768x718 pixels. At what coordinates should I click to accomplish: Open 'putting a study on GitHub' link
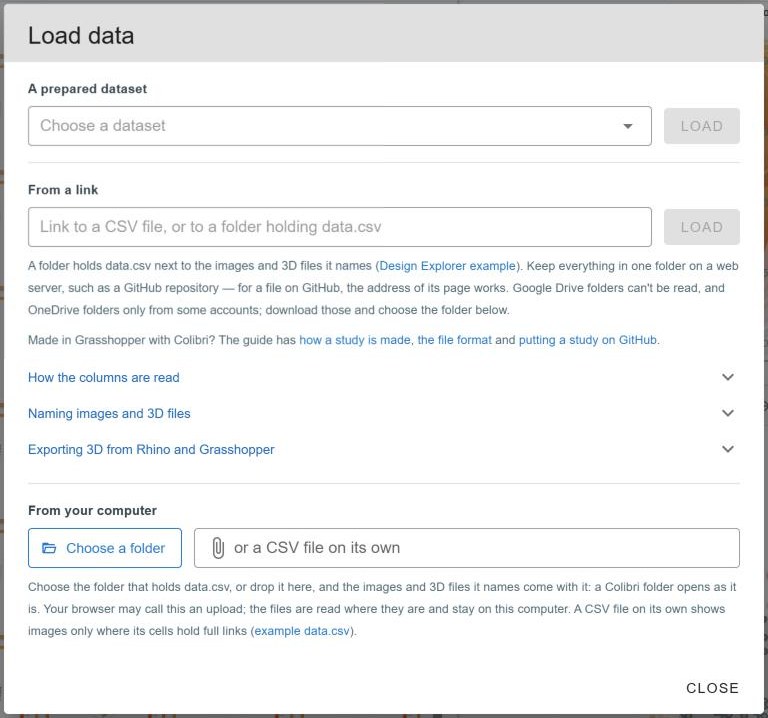587,340
